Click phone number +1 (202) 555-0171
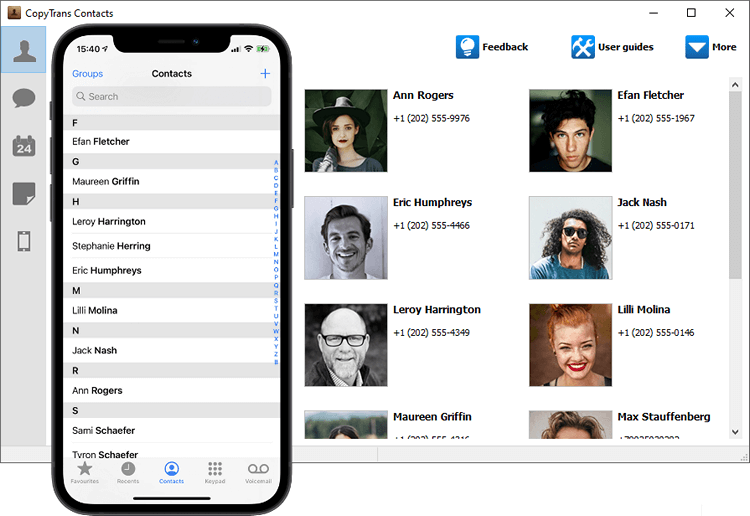 tap(656, 225)
